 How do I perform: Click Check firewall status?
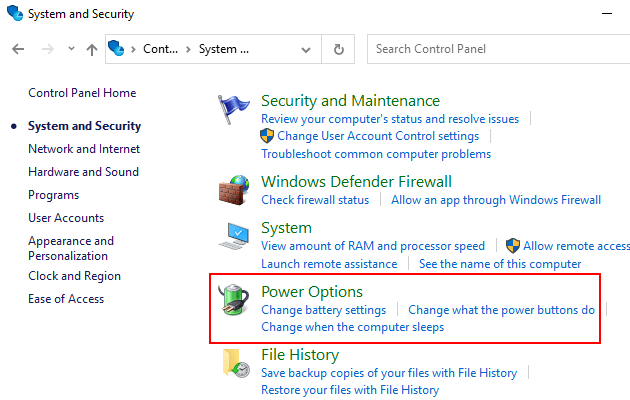pyautogui.click(x=315, y=200)
